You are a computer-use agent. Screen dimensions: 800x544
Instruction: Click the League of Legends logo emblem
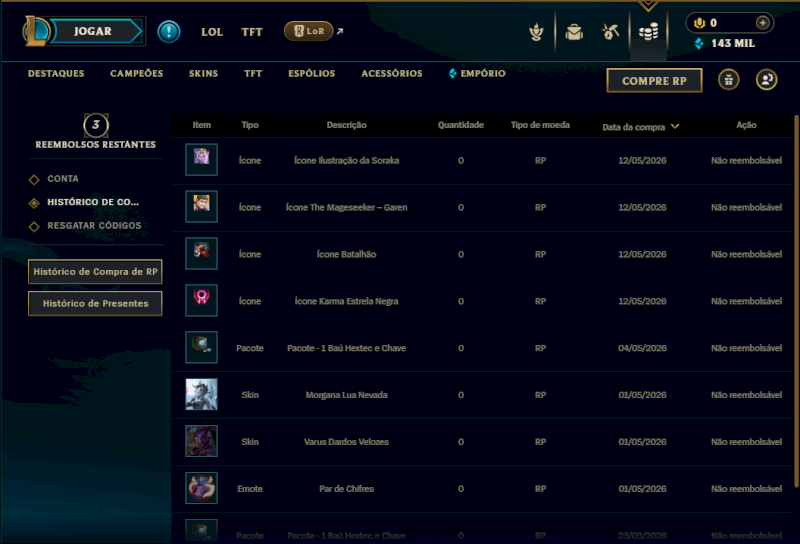[x=36, y=31]
